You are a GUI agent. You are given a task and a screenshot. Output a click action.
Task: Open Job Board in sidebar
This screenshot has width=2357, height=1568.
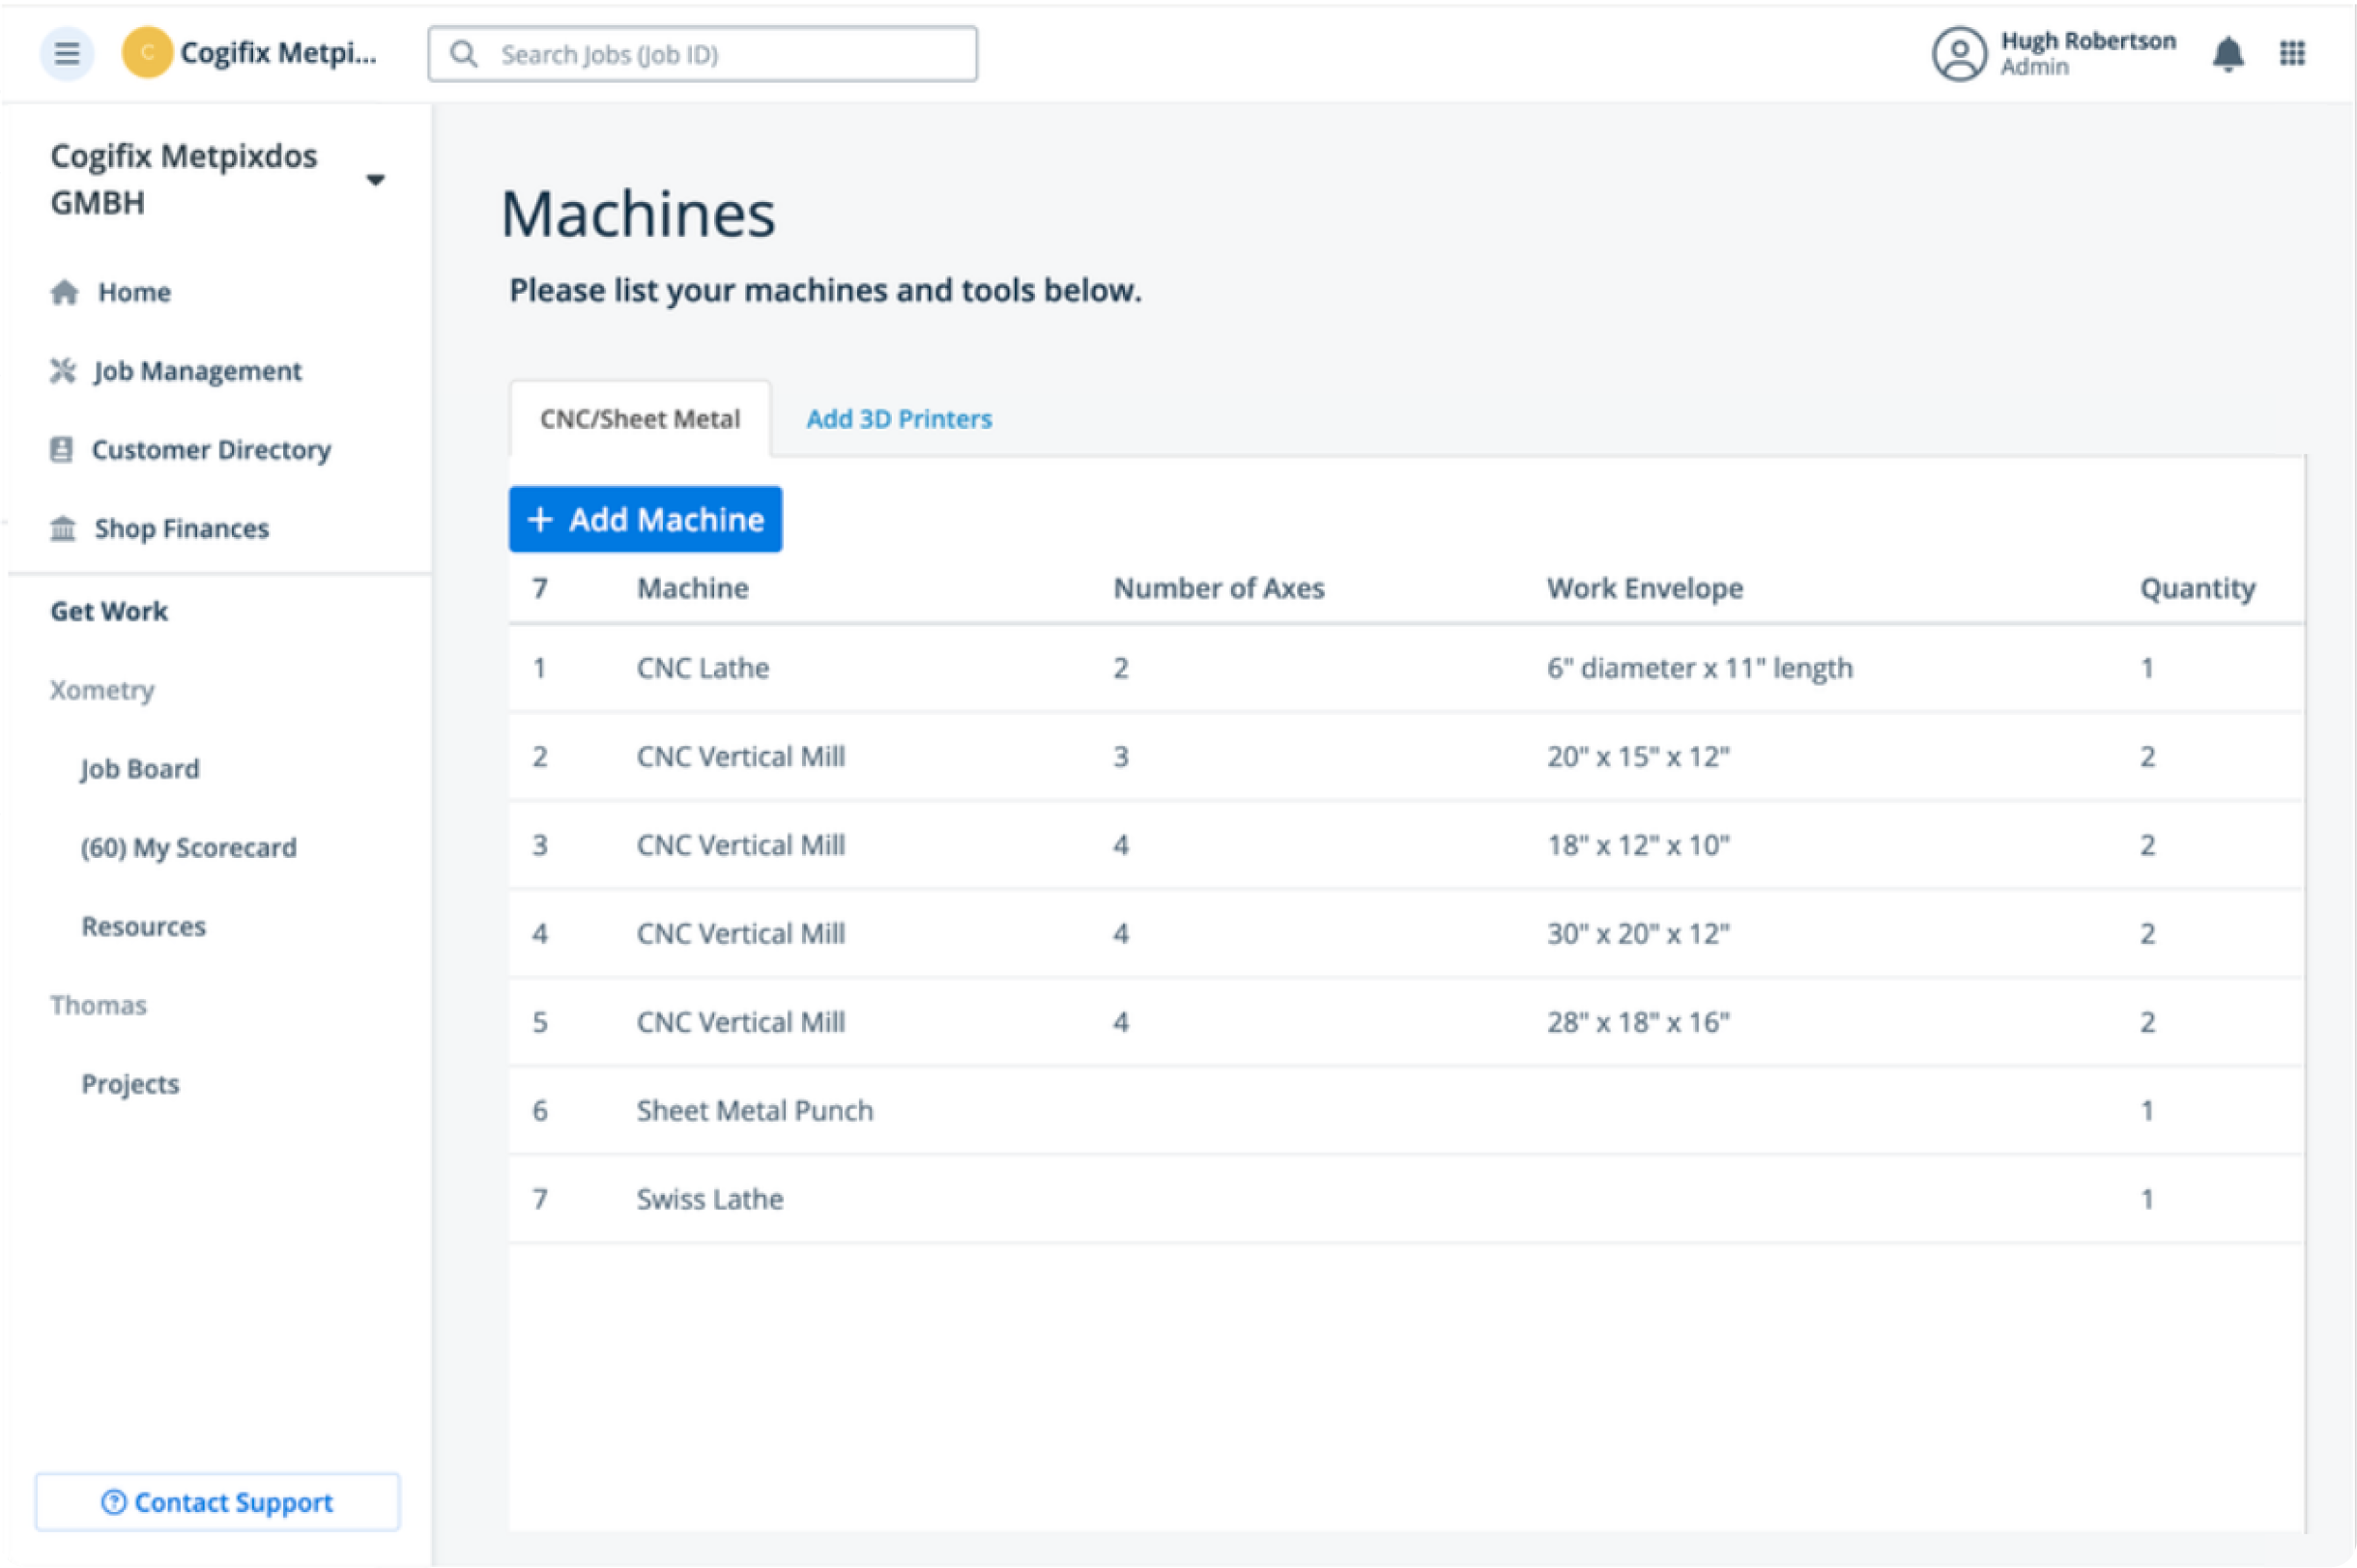[140, 768]
